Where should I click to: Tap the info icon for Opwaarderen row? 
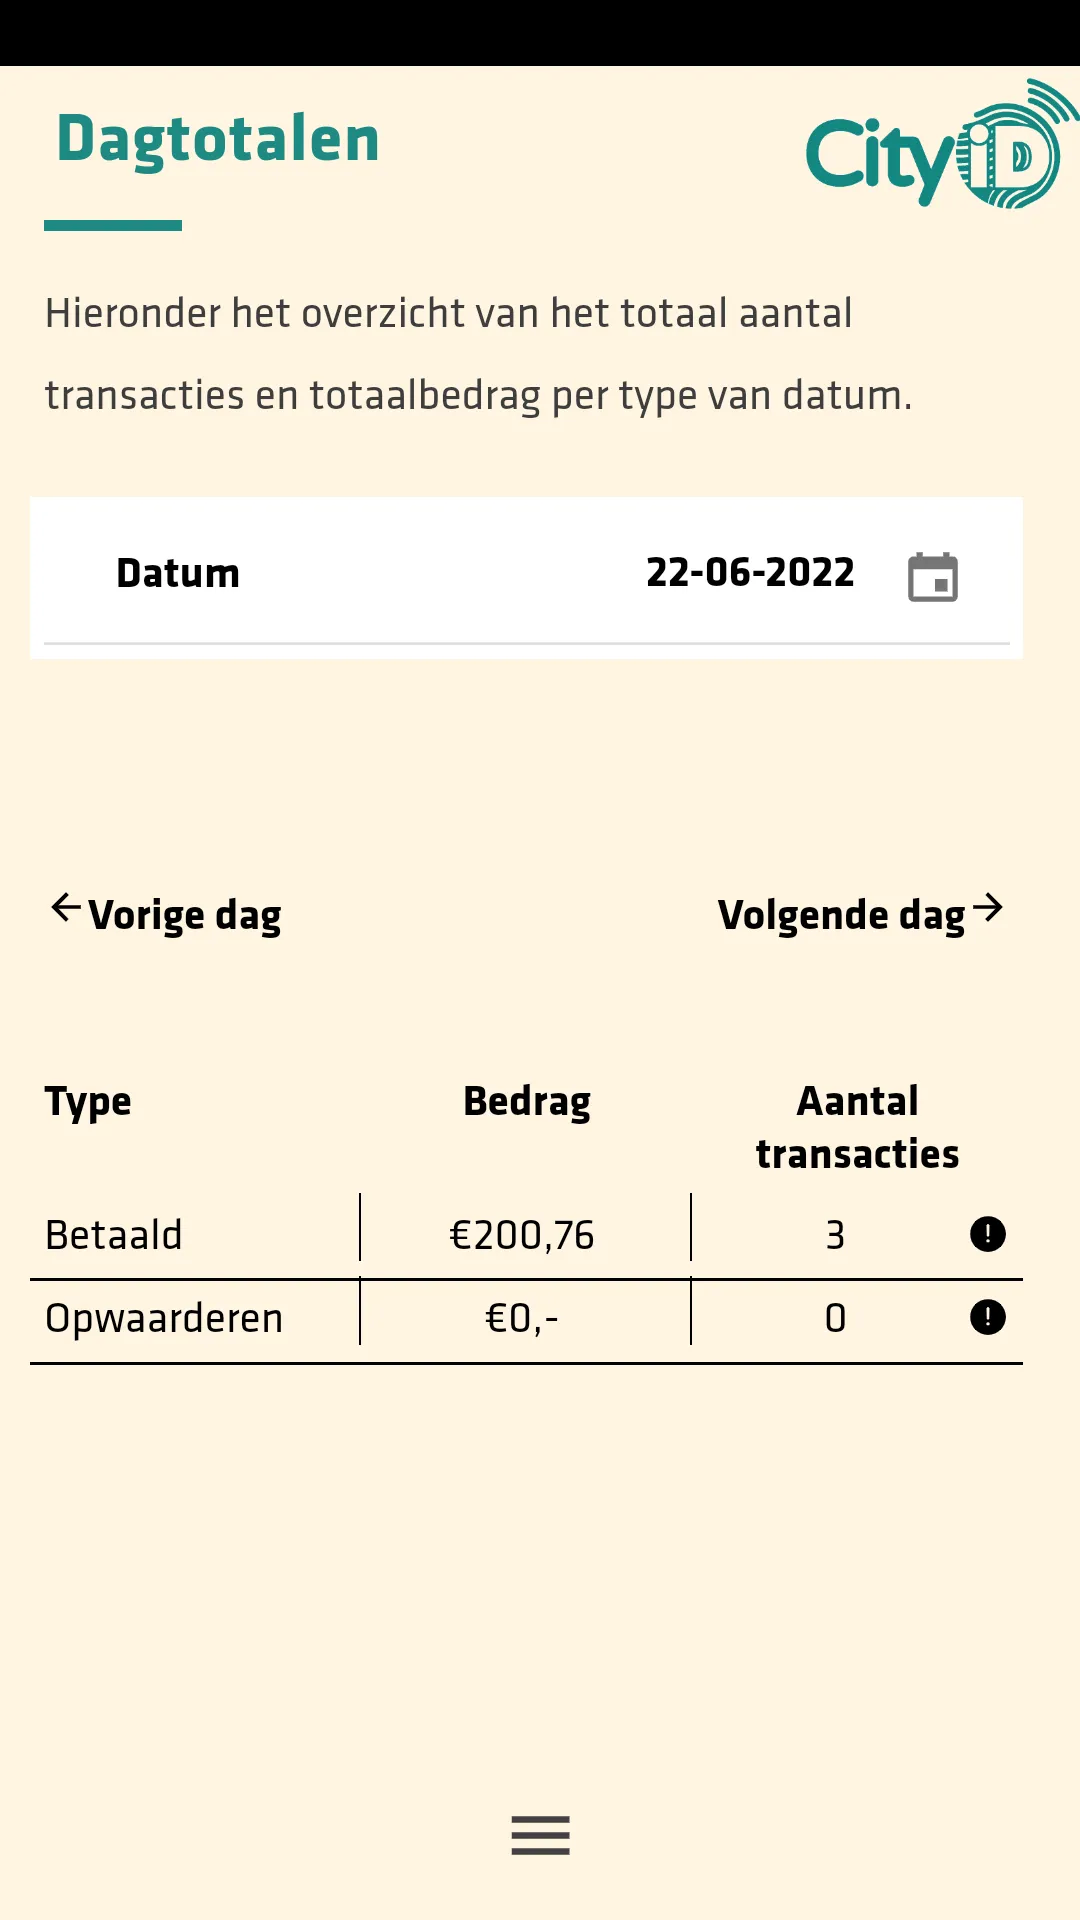987,1317
